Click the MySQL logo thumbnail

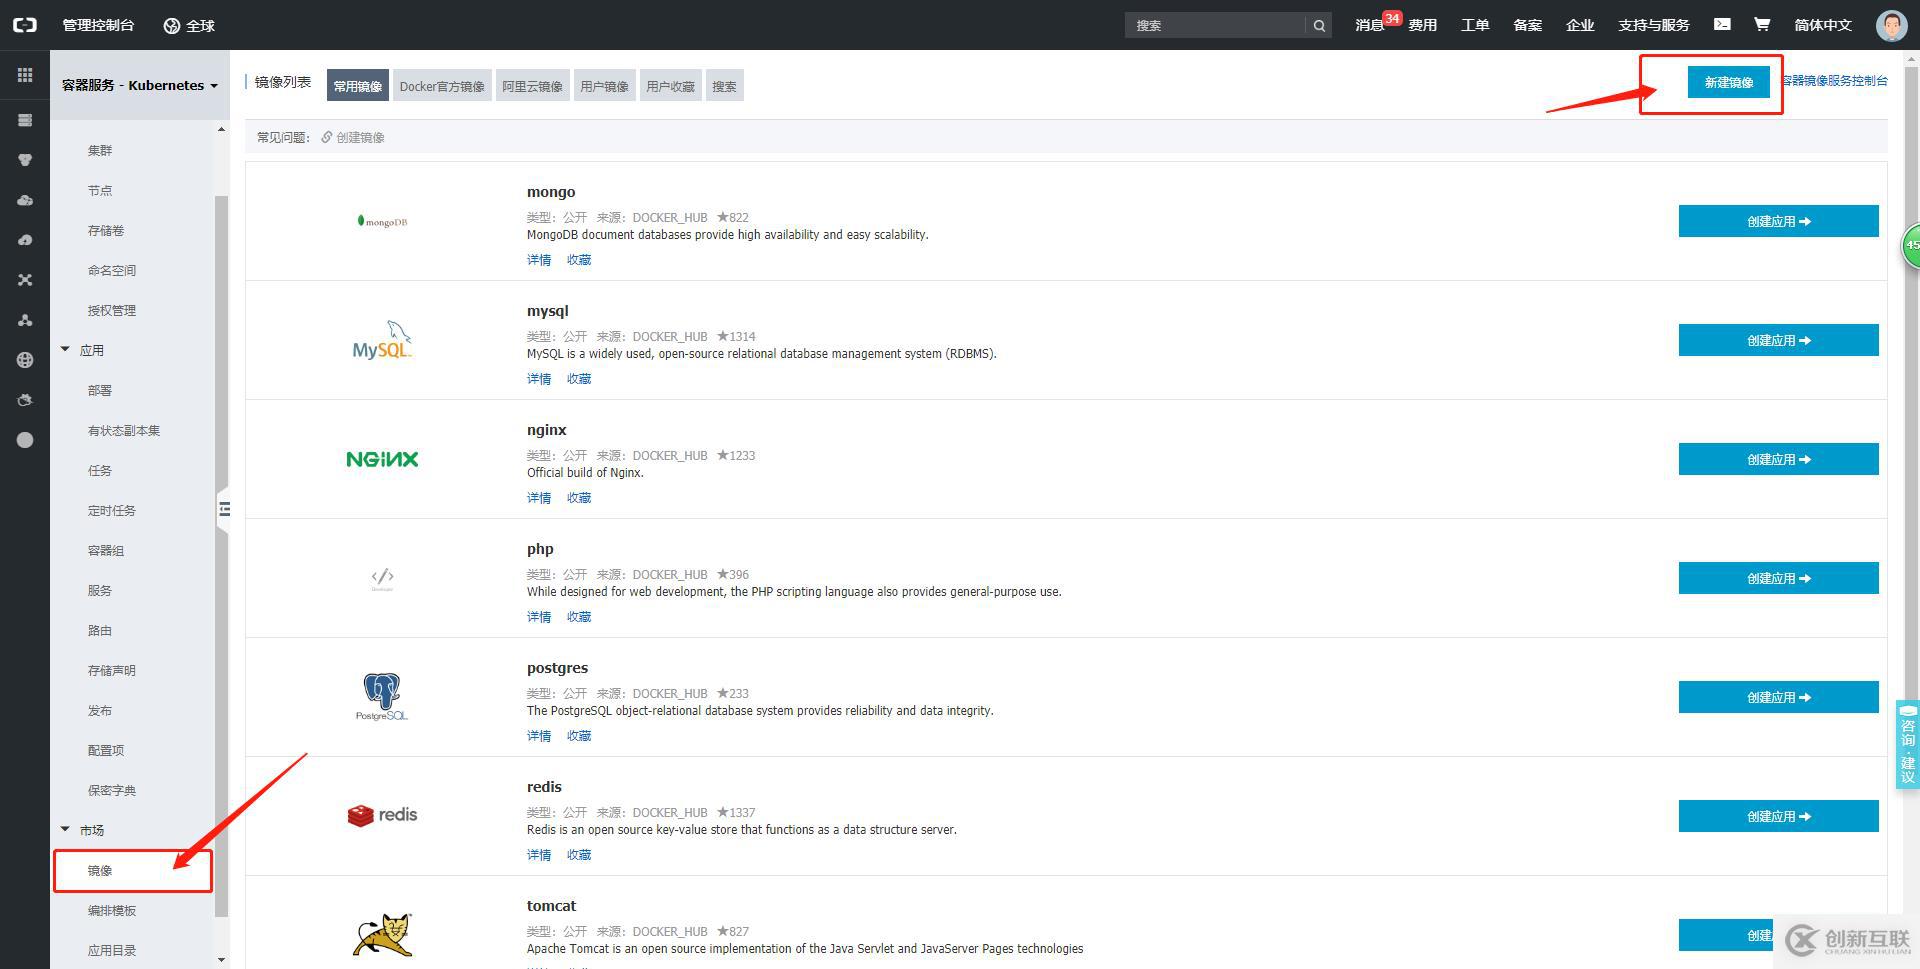point(382,340)
